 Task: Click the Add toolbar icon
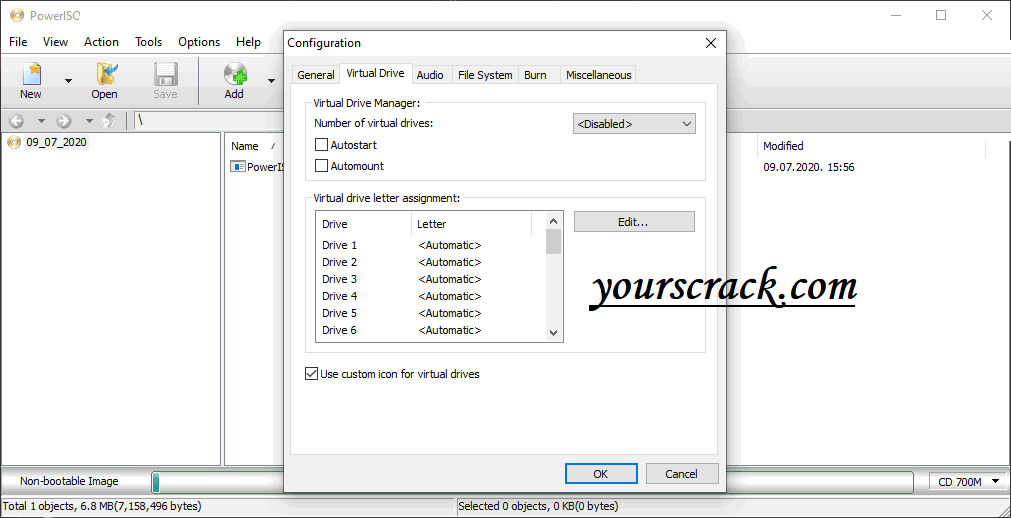(x=235, y=74)
